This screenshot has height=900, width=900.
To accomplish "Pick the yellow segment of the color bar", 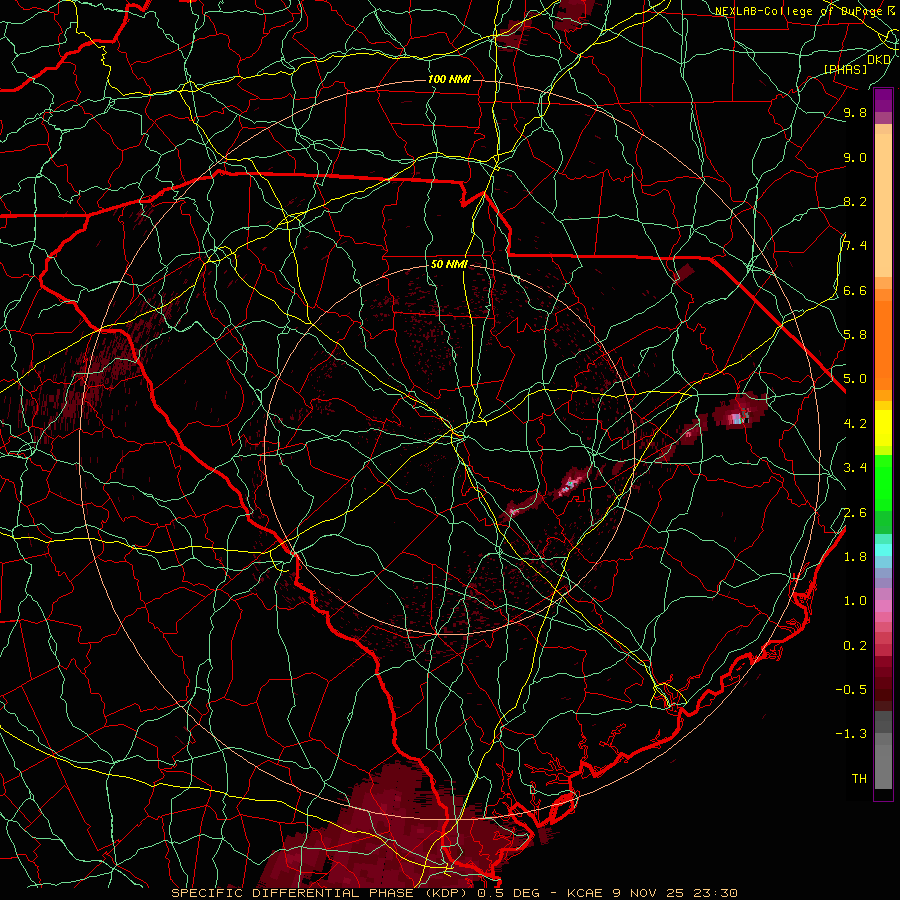I will coord(883,428).
